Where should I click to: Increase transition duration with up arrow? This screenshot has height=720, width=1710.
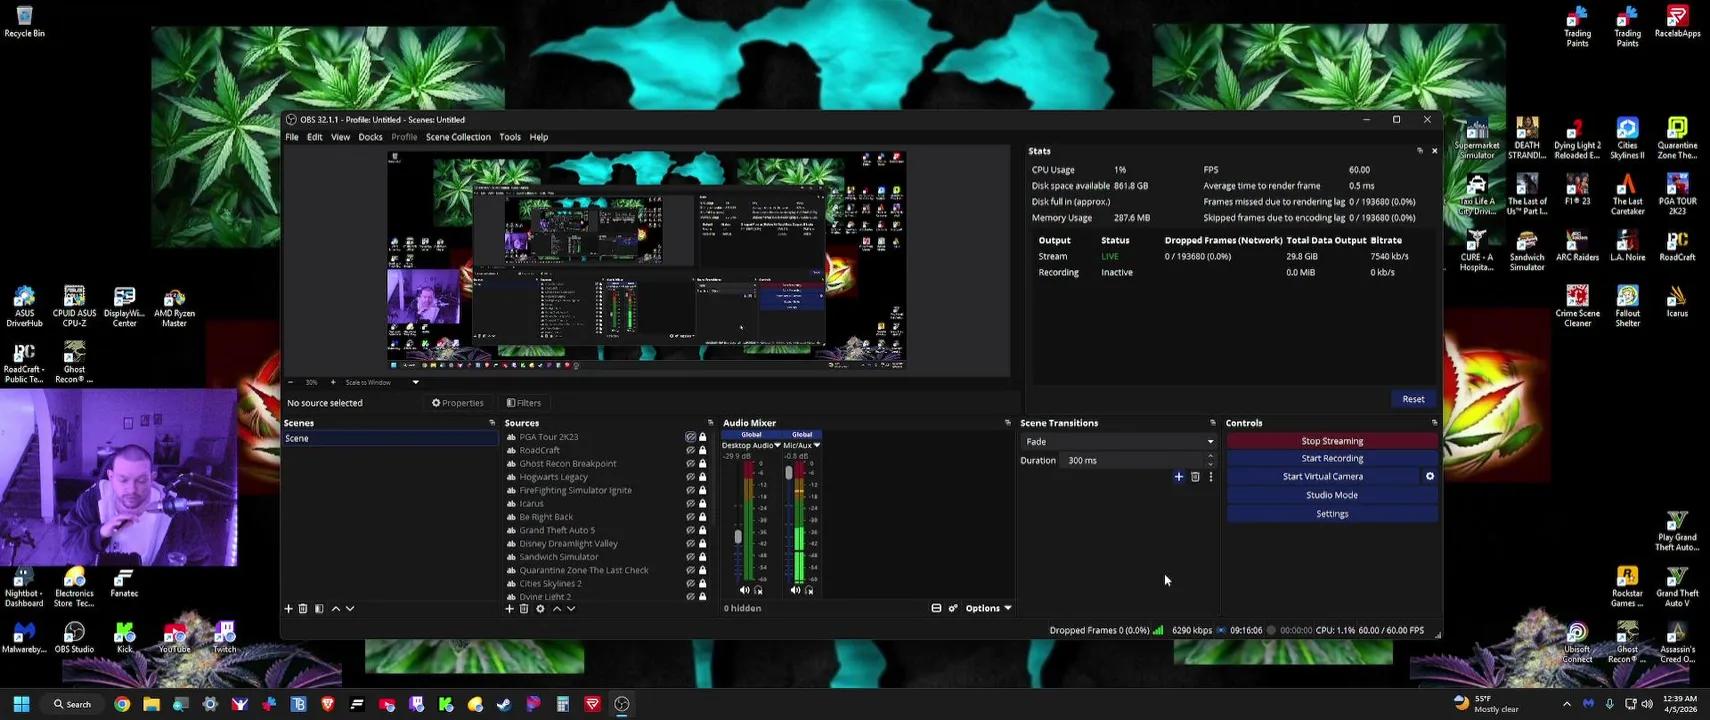click(1210, 456)
